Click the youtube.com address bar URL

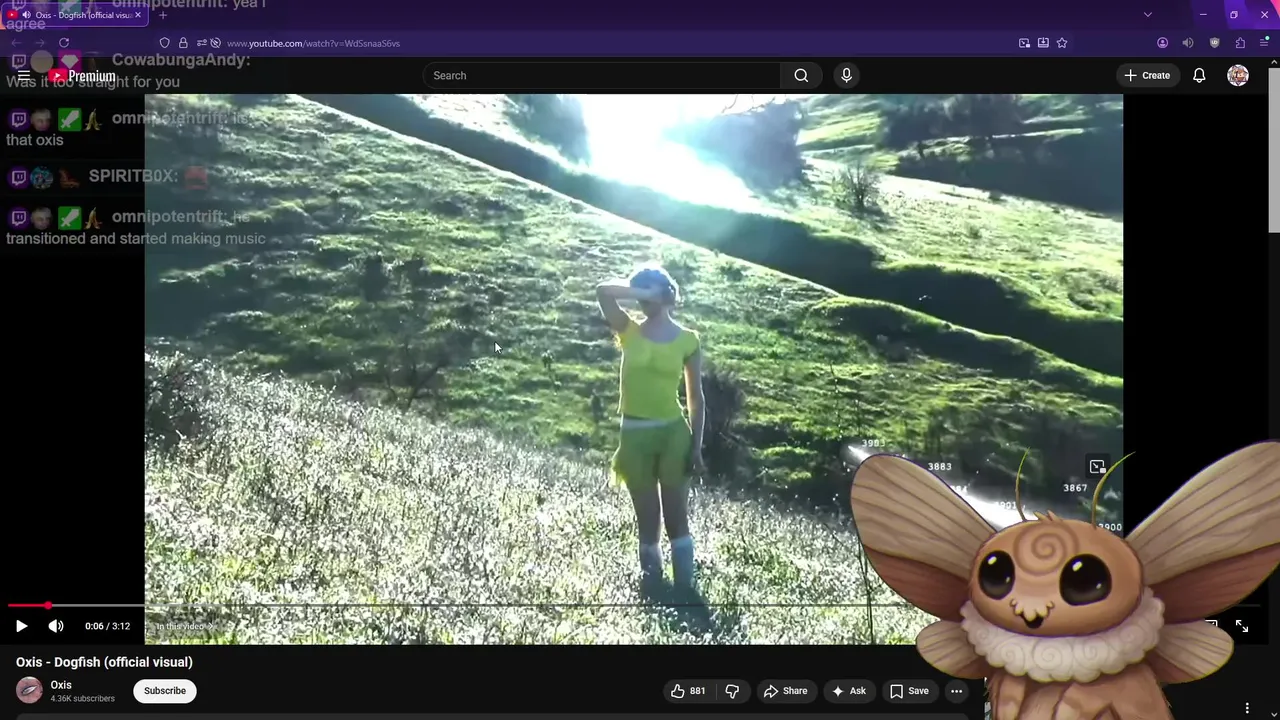point(313,43)
